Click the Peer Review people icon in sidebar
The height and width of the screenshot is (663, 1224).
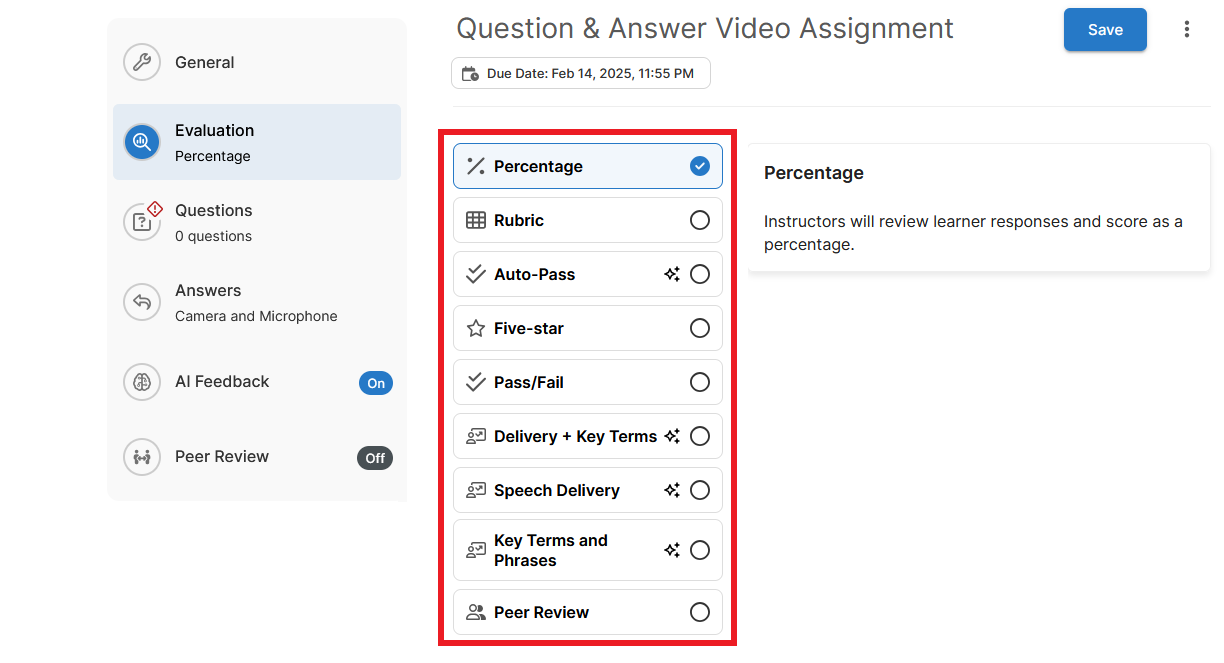click(142, 457)
